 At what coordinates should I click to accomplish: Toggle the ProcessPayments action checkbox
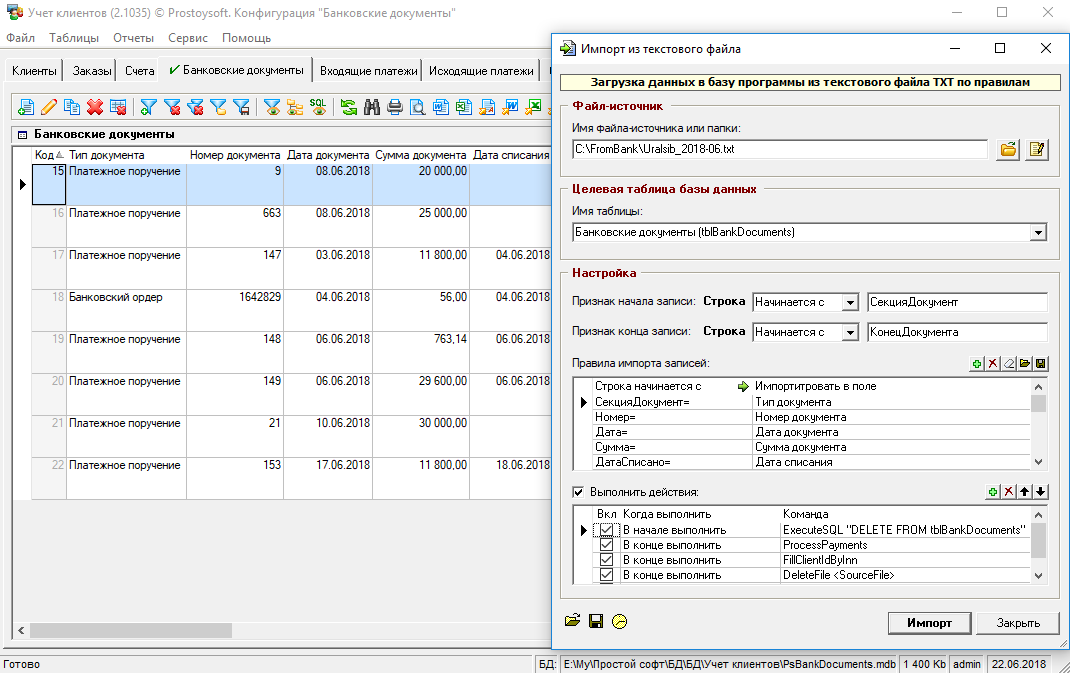tap(606, 545)
